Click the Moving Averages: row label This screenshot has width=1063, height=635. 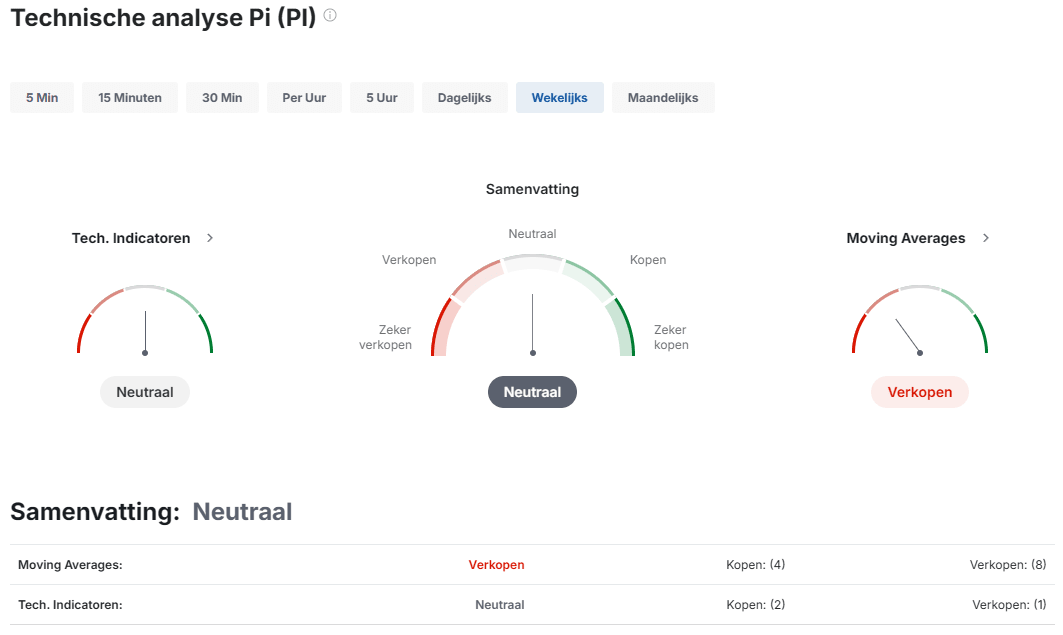point(71,565)
